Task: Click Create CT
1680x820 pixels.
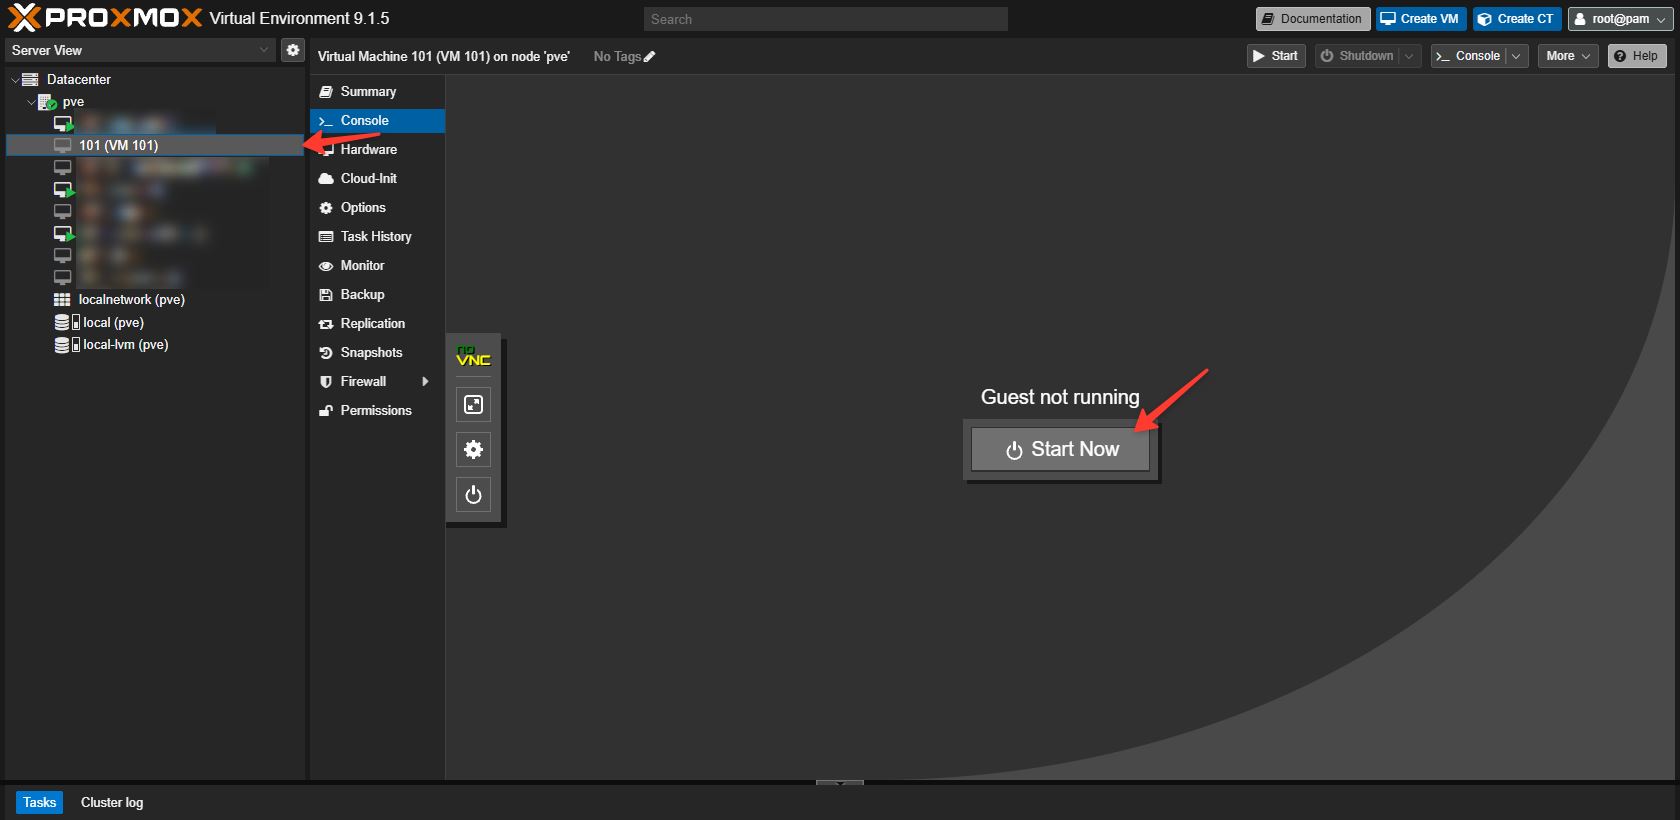Action: click(1516, 19)
